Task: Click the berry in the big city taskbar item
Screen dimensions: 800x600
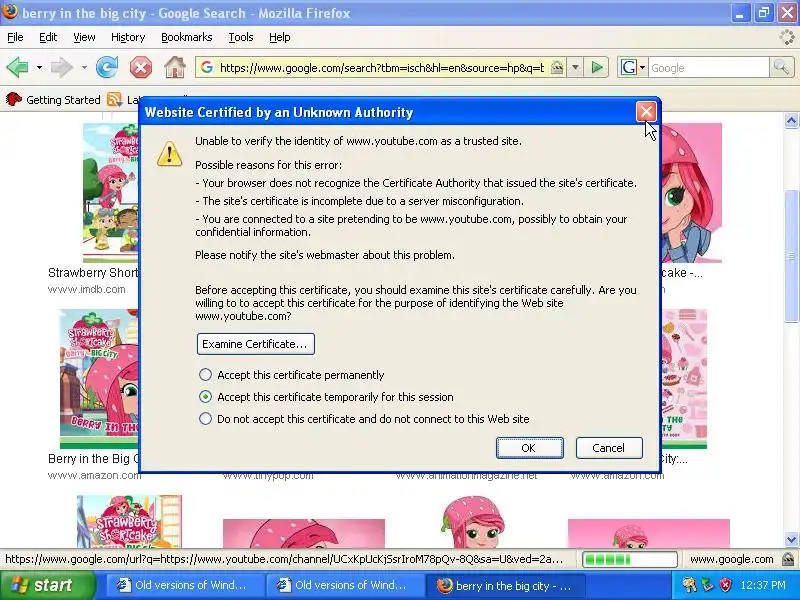Action: pos(505,585)
